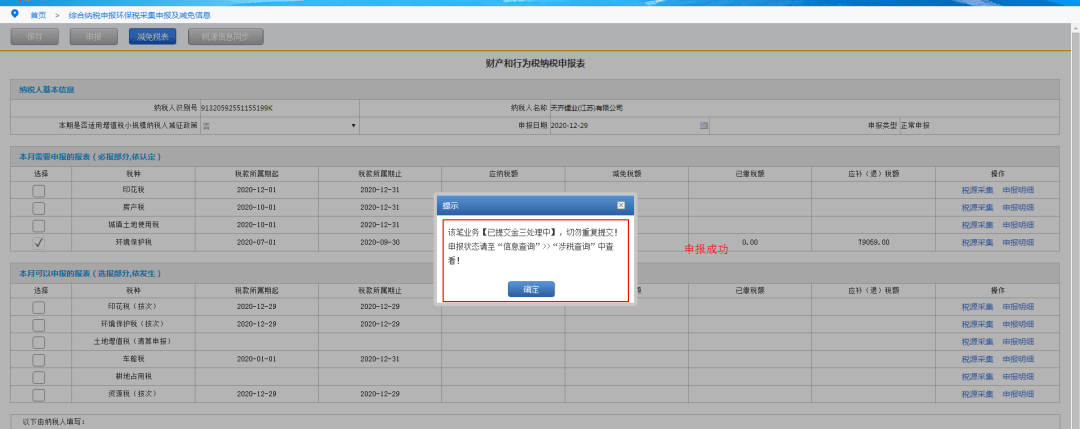Click the location pin icon beside 首页
The image size is (1080, 429).
pos(14,13)
